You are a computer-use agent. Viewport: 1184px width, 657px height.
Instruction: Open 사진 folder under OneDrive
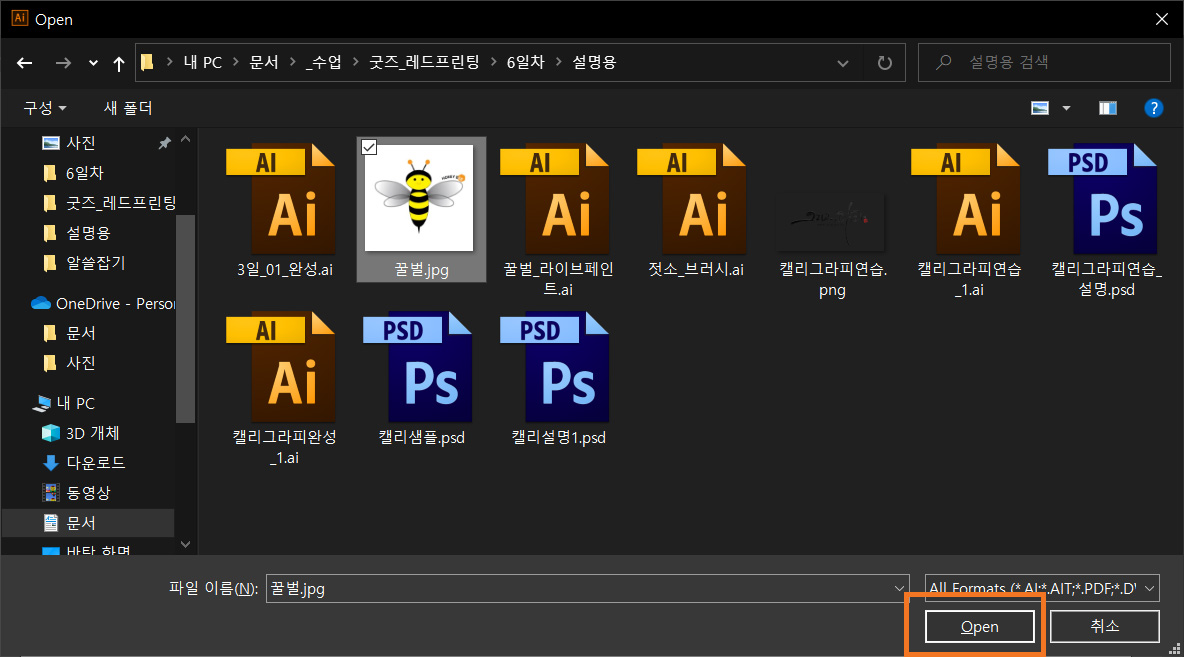[80, 363]
